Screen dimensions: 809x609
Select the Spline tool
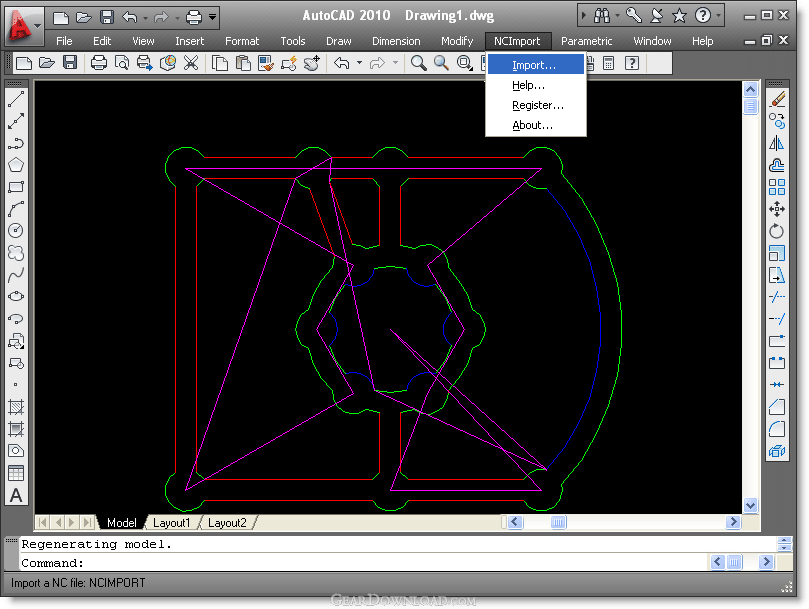coord(15,275)
